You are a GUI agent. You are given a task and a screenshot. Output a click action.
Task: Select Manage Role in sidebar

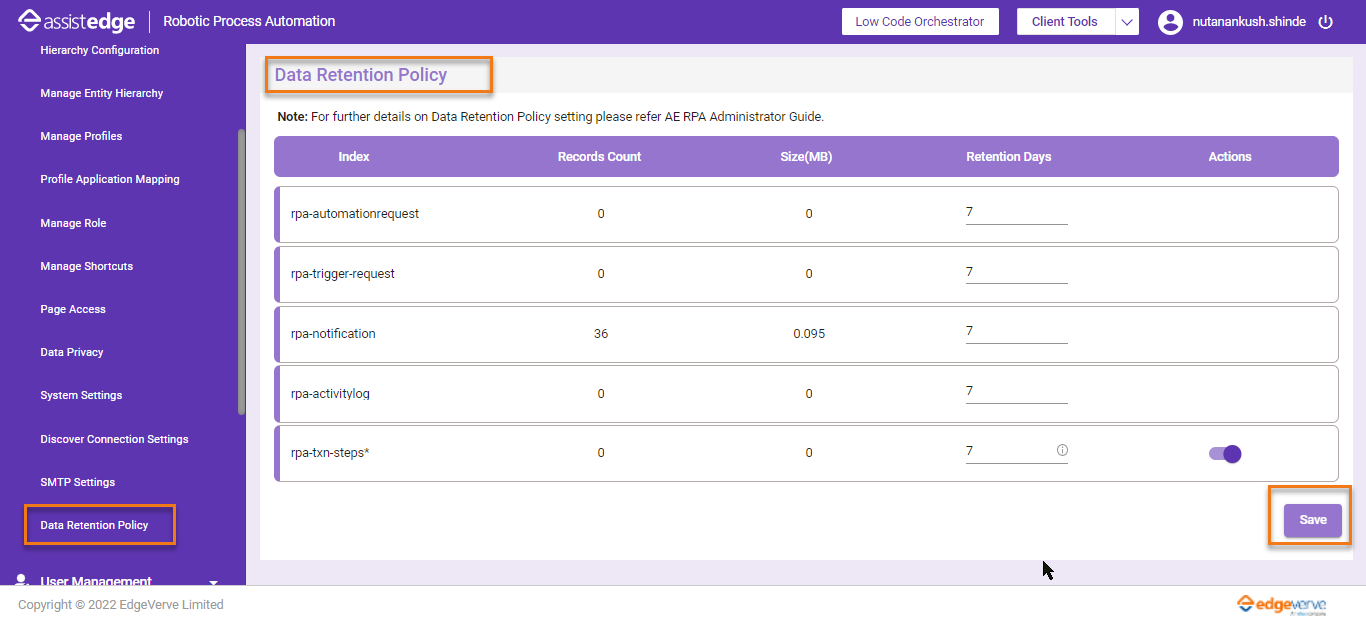(x=73, y=223)
